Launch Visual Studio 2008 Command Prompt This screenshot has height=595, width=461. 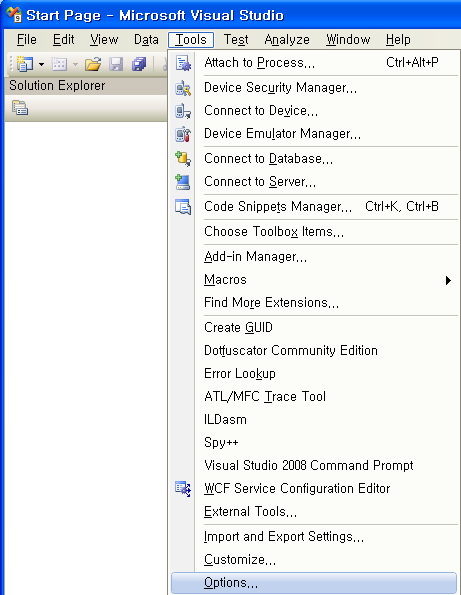[x=308, y=466]
